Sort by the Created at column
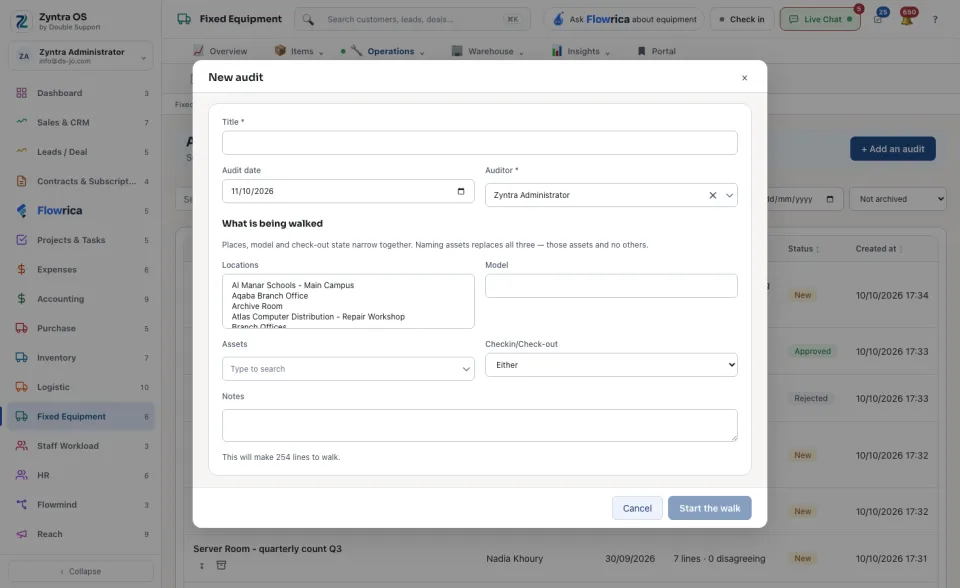Screen dimensions: 960x588 click(x=879, y=249)
